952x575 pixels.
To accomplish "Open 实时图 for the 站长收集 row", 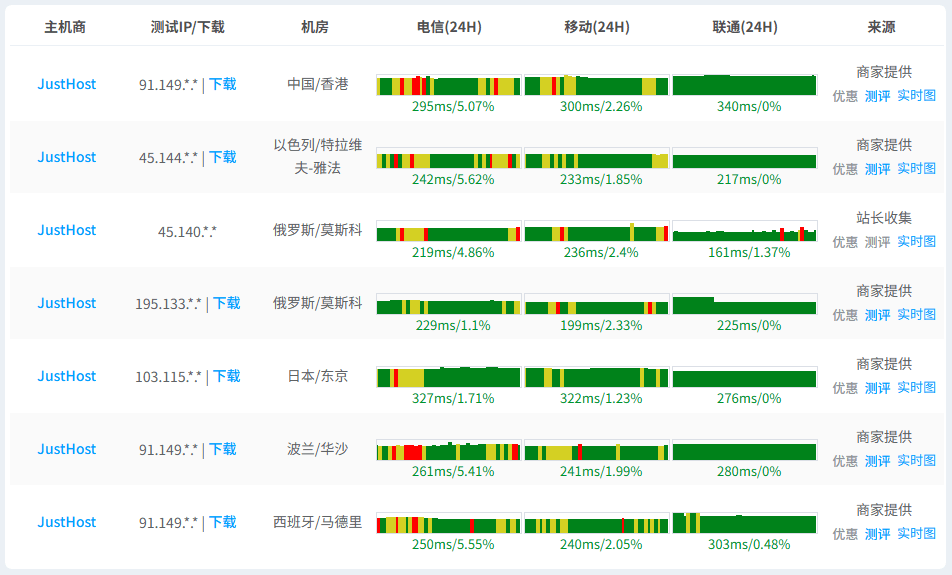I will pos(916,242).
